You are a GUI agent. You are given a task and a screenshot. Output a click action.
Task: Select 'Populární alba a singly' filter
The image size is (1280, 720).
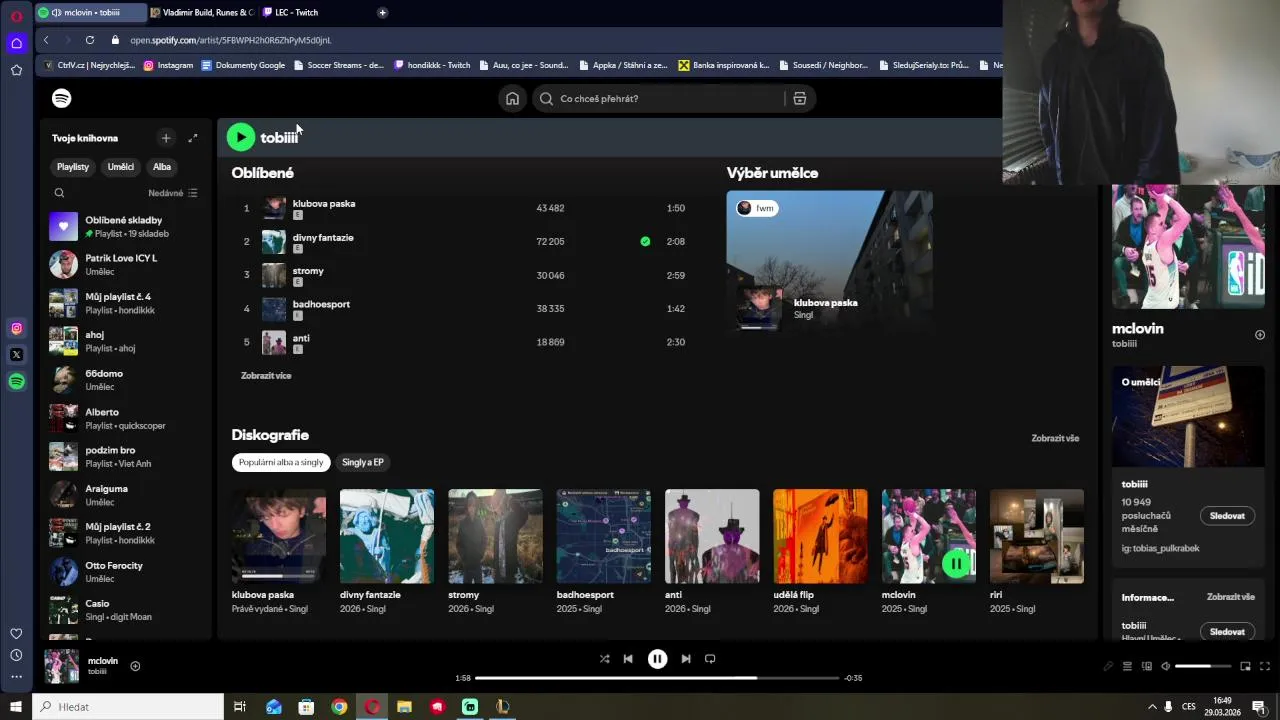pos(281,462)
